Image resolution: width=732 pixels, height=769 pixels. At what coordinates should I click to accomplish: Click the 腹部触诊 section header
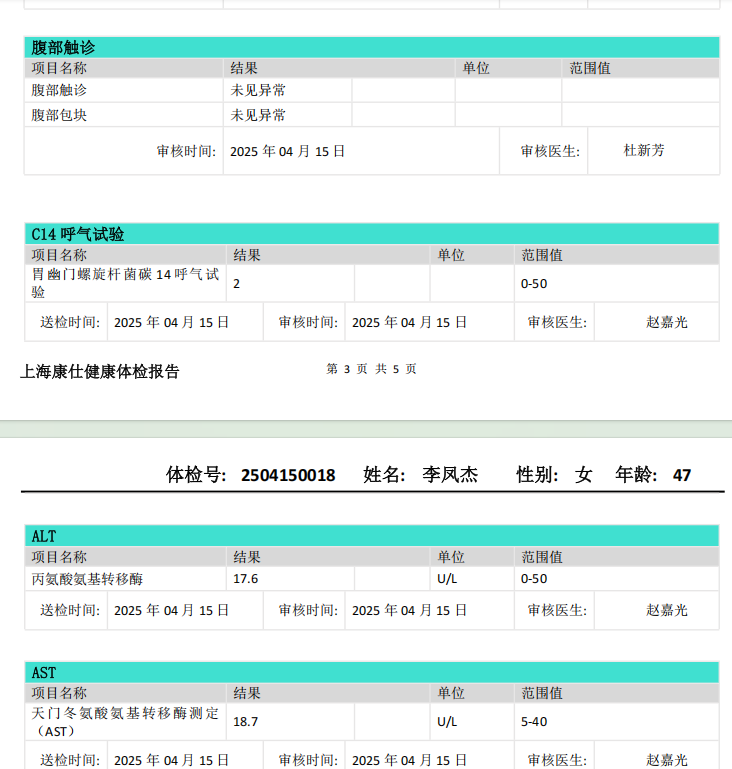click(64, 47)
